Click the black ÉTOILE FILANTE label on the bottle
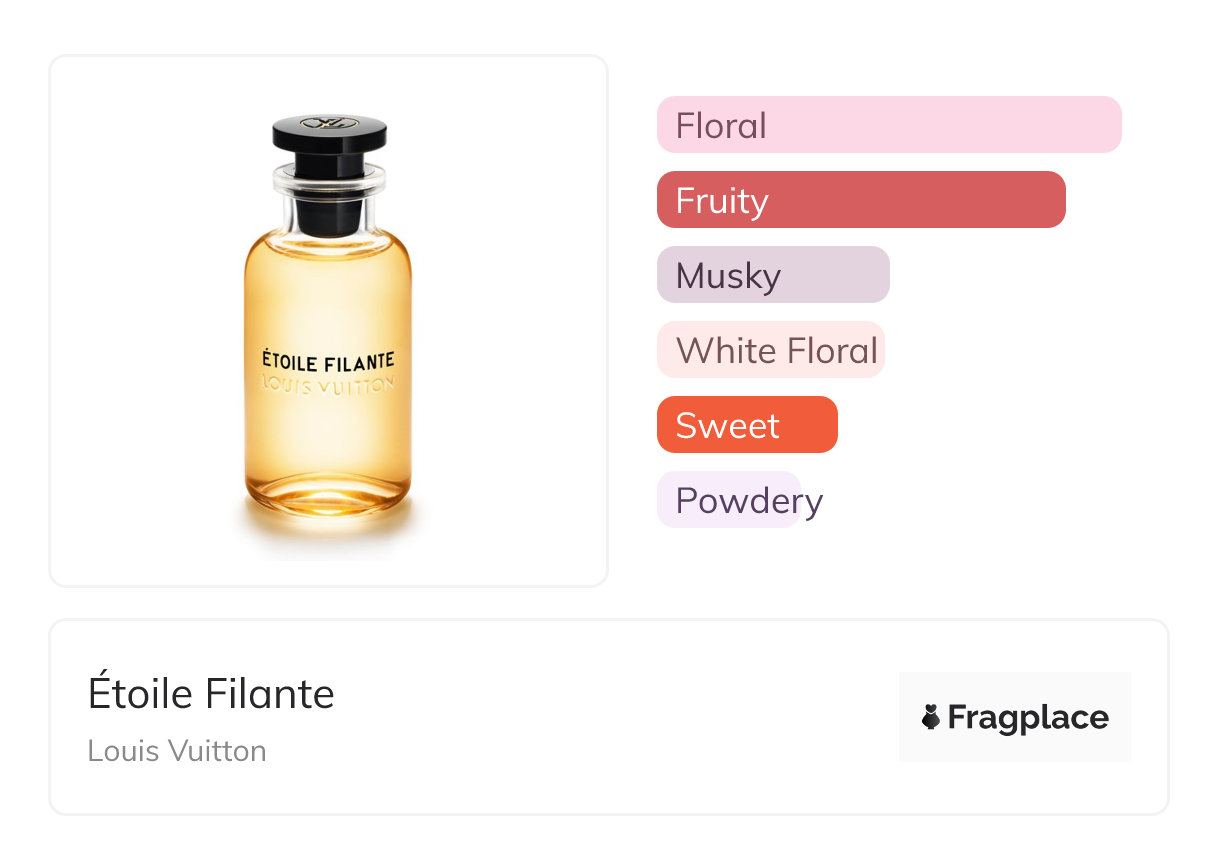The height and width of the screenshot is (864, 1218). coord(328,359)
